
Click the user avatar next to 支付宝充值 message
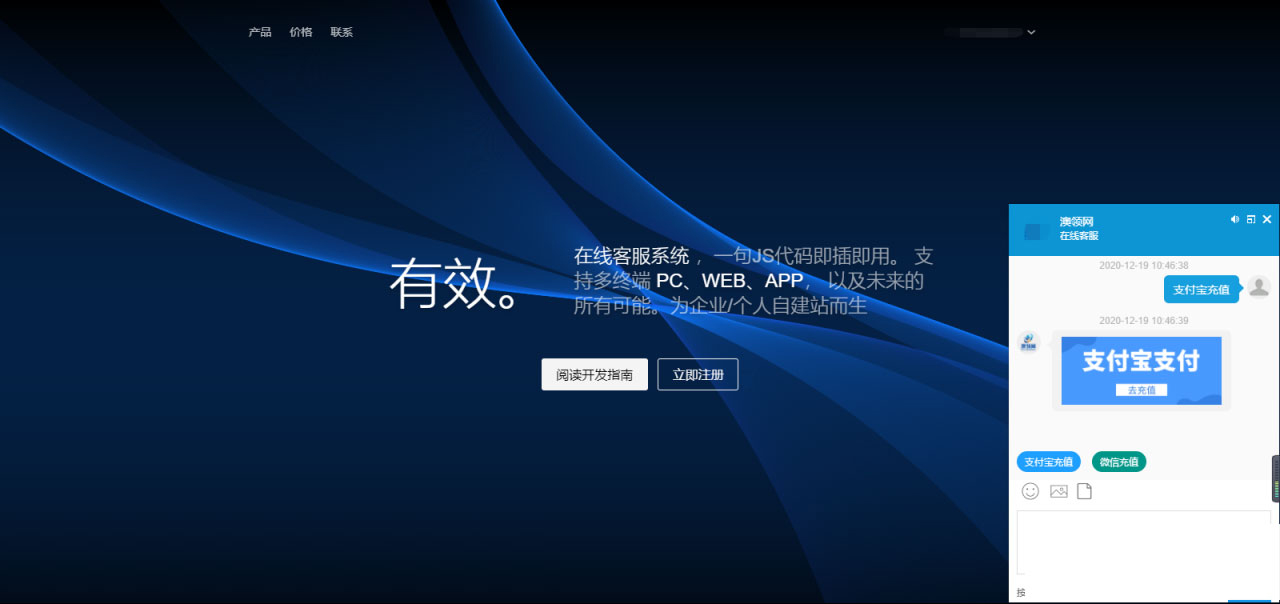[x=1259, y=288]
